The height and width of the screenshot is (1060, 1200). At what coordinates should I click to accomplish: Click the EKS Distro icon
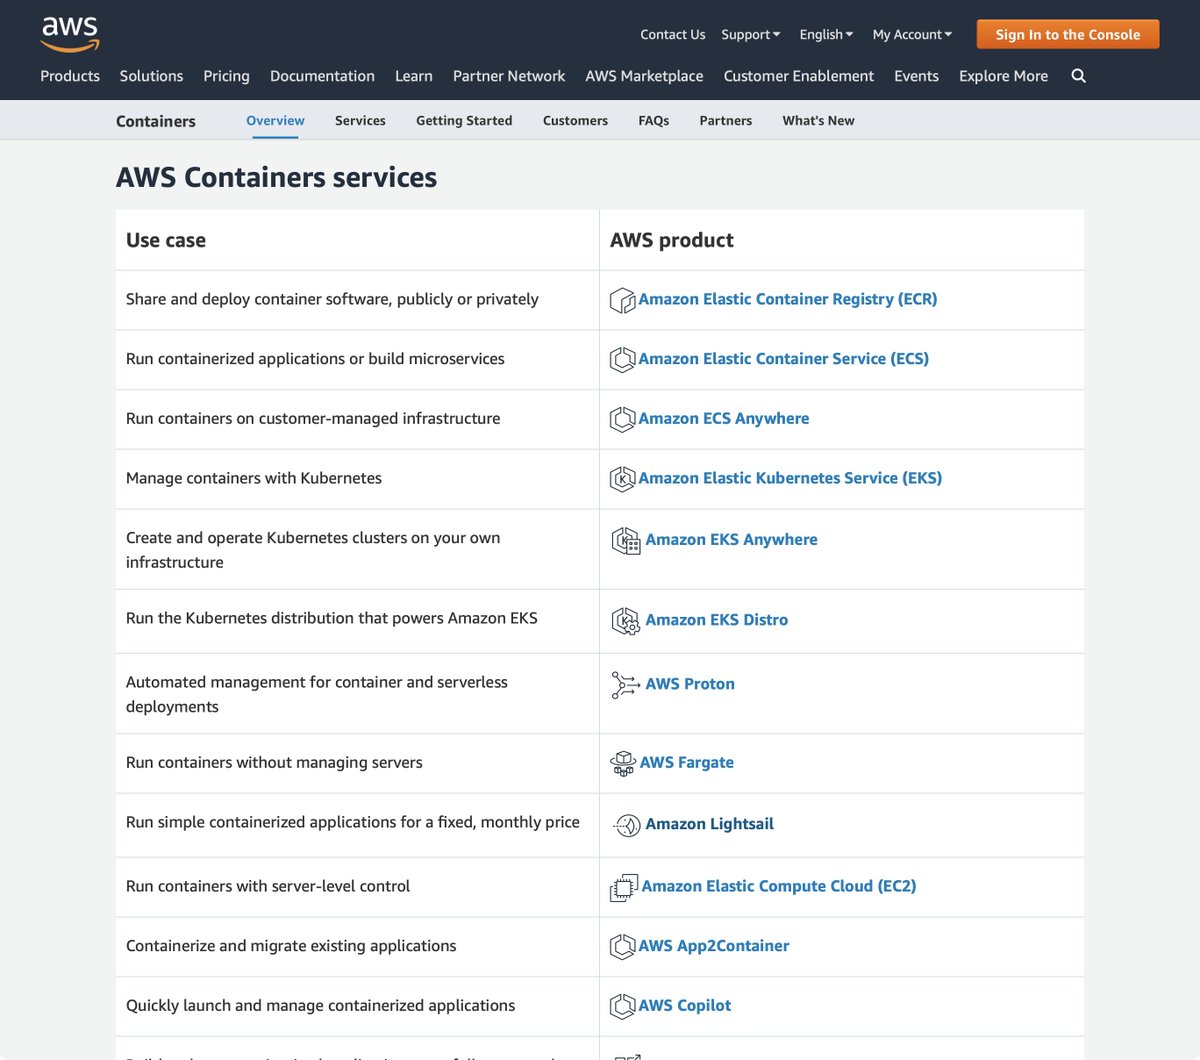point(626,621)
